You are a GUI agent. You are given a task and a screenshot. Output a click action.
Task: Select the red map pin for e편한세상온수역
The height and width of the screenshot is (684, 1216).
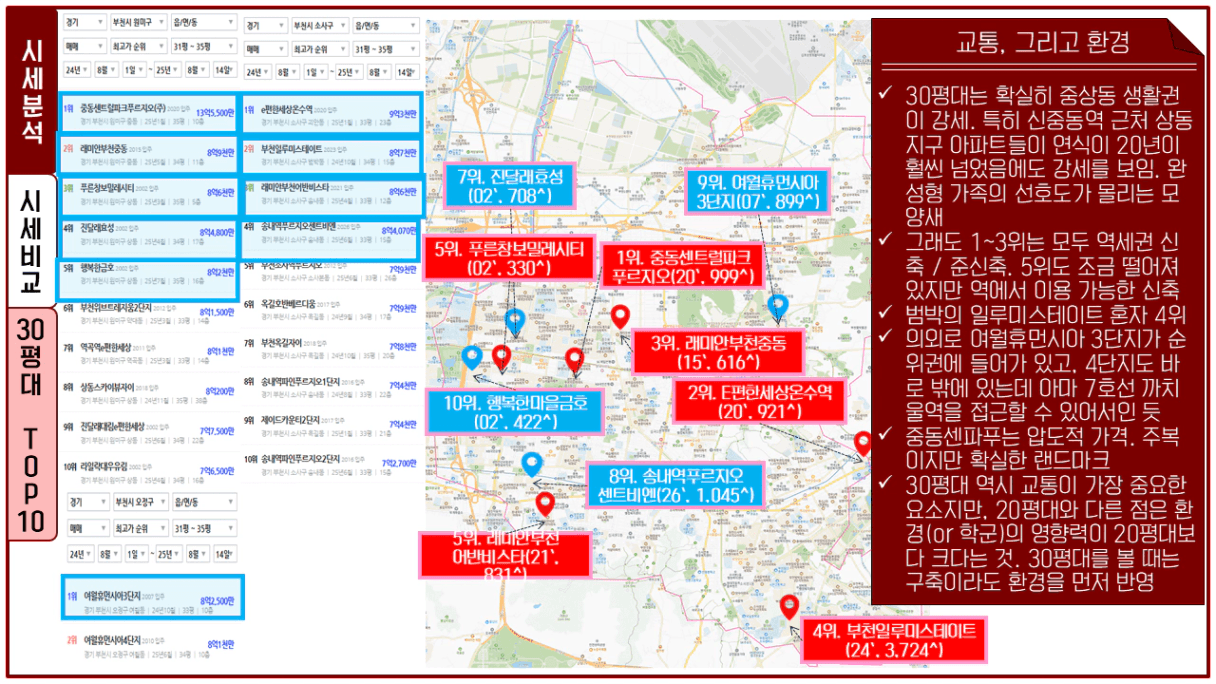pos(863,443)
